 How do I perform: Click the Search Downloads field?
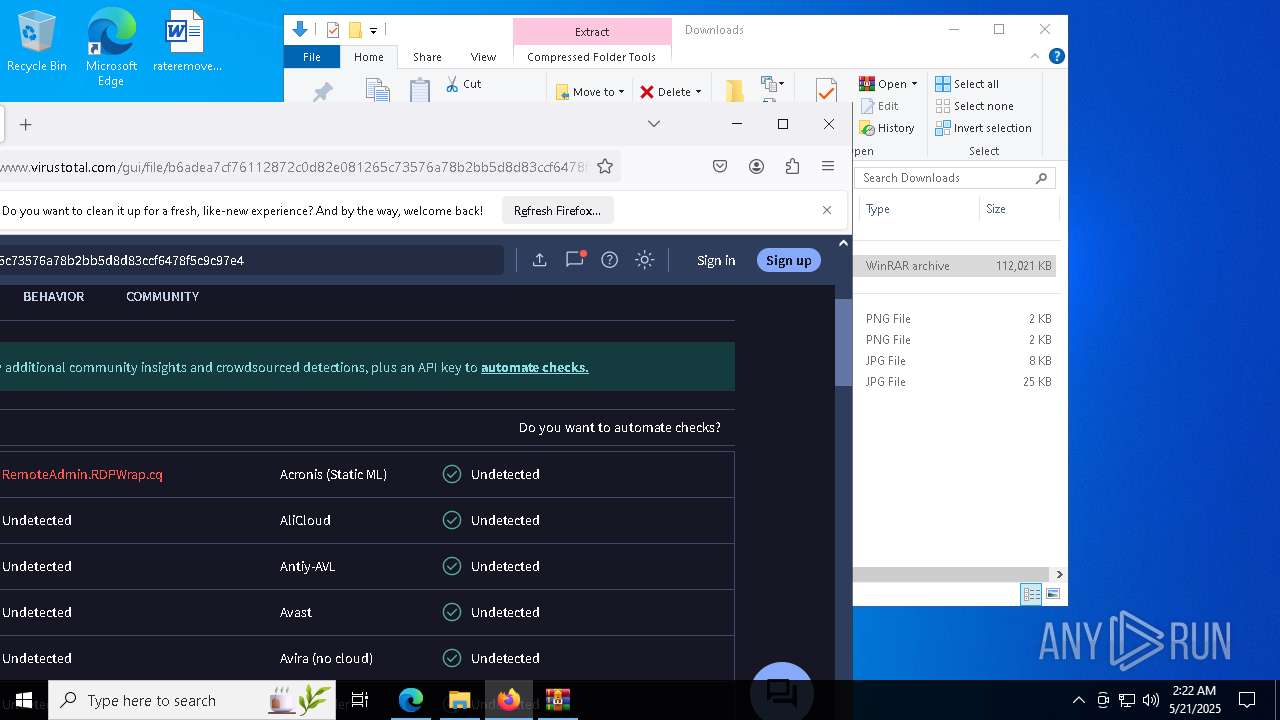[955, 178]
